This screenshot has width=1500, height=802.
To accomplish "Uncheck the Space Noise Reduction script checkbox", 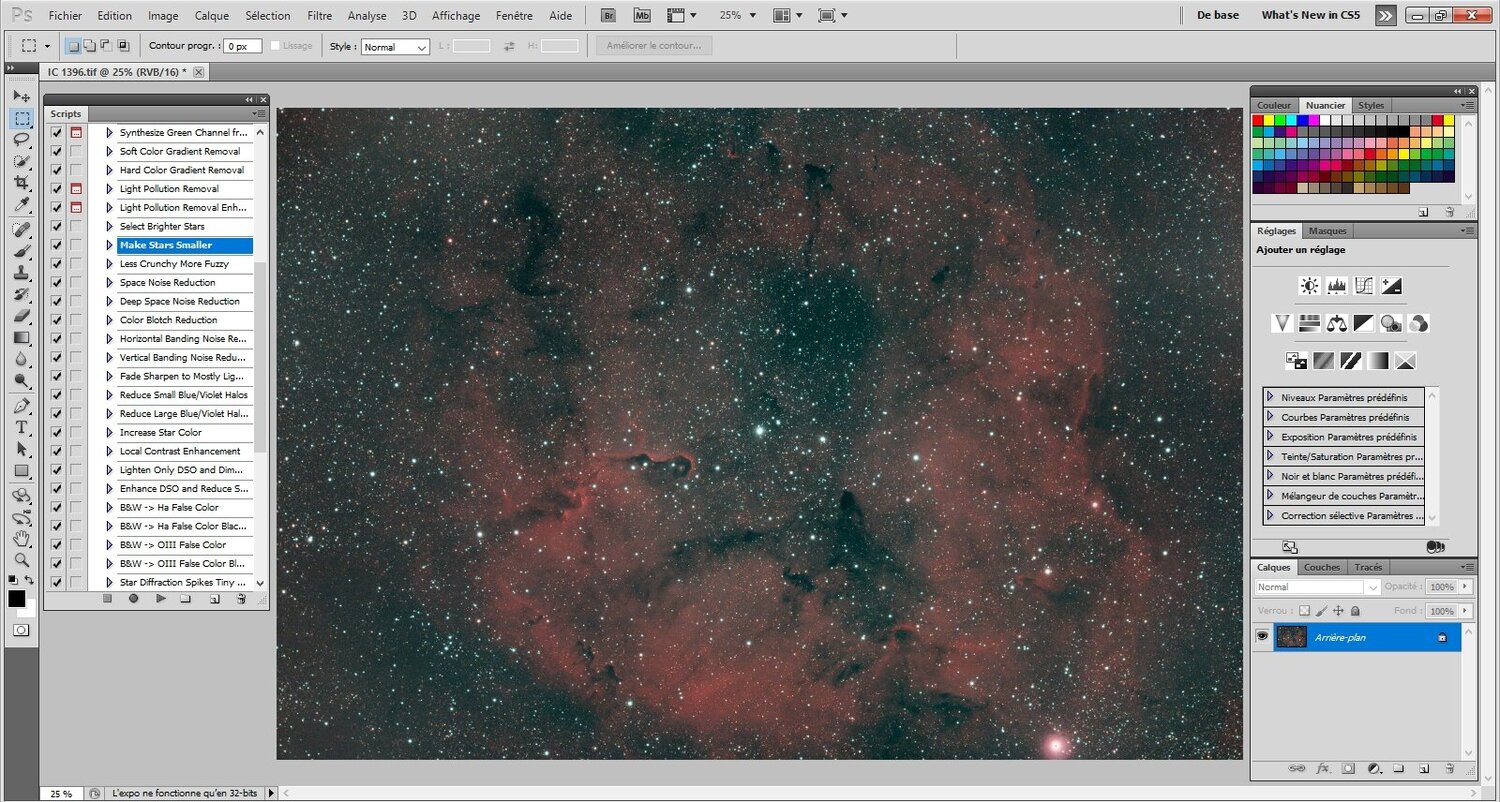I will (x=57, y=283).
